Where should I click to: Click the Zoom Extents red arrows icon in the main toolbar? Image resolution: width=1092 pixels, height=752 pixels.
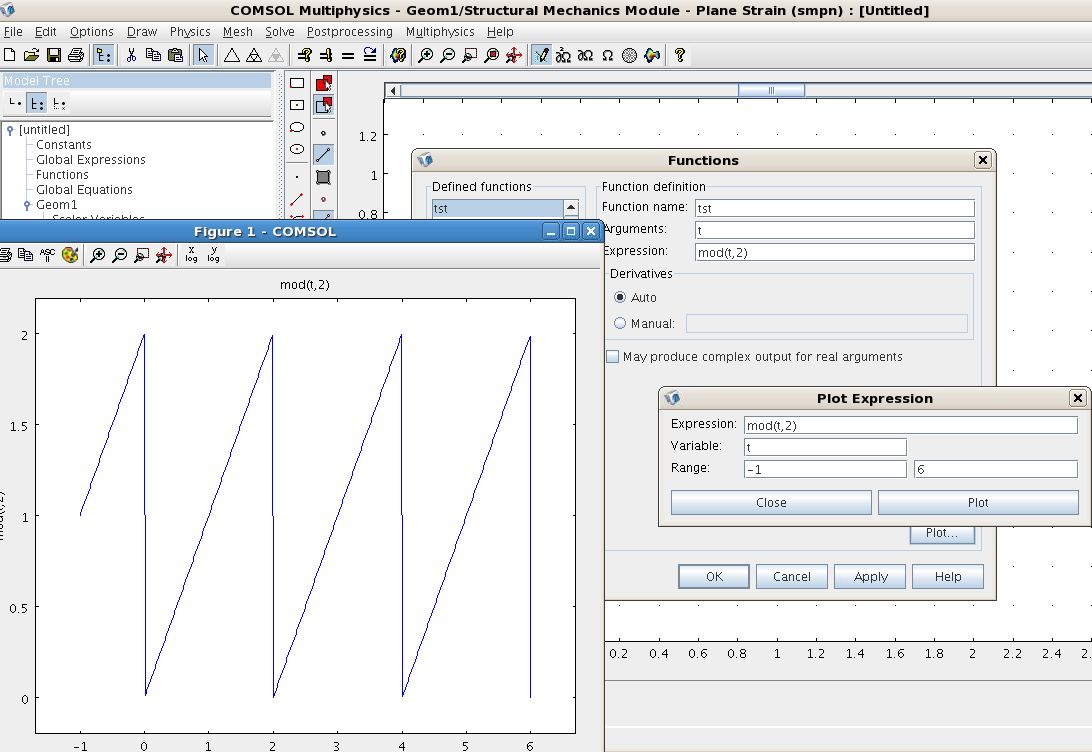(514, 55)
